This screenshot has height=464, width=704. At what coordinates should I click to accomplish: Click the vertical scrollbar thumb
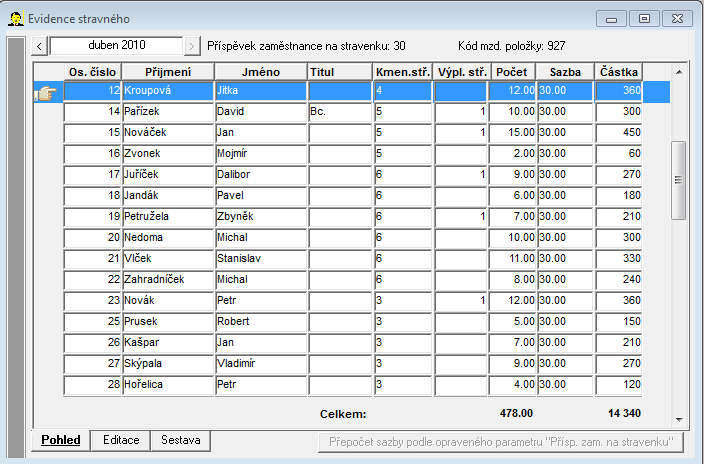pyautogui.click(x=678, y=180)
